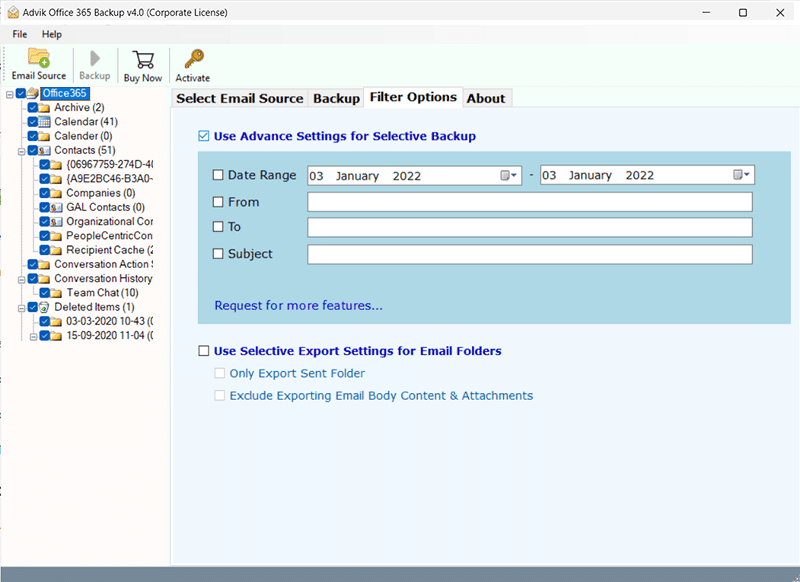Open the end date calendar dropdown
This screenshot has width=800, height=582.
pyautogui.click(x=741, y=175)
